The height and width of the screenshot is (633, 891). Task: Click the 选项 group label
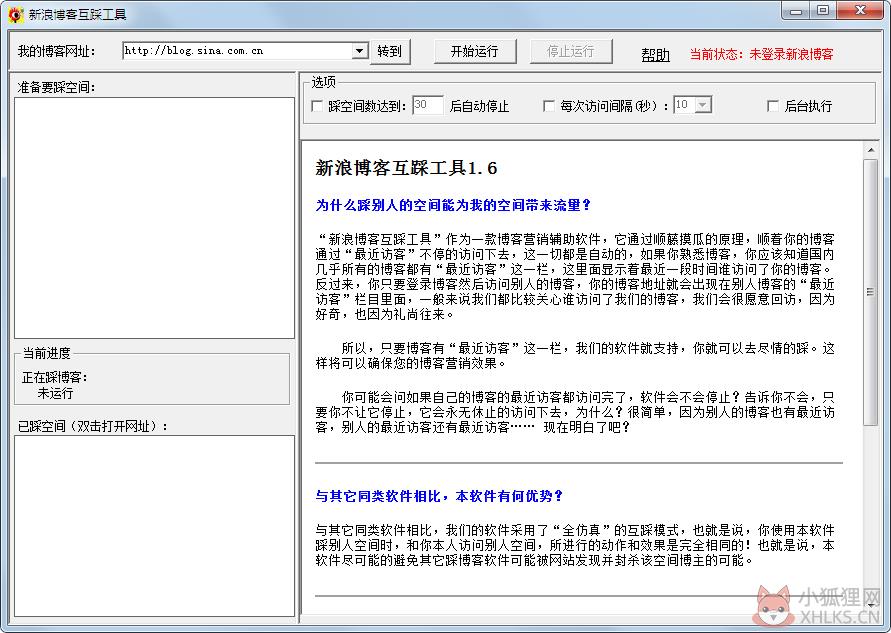pos(323,82)
